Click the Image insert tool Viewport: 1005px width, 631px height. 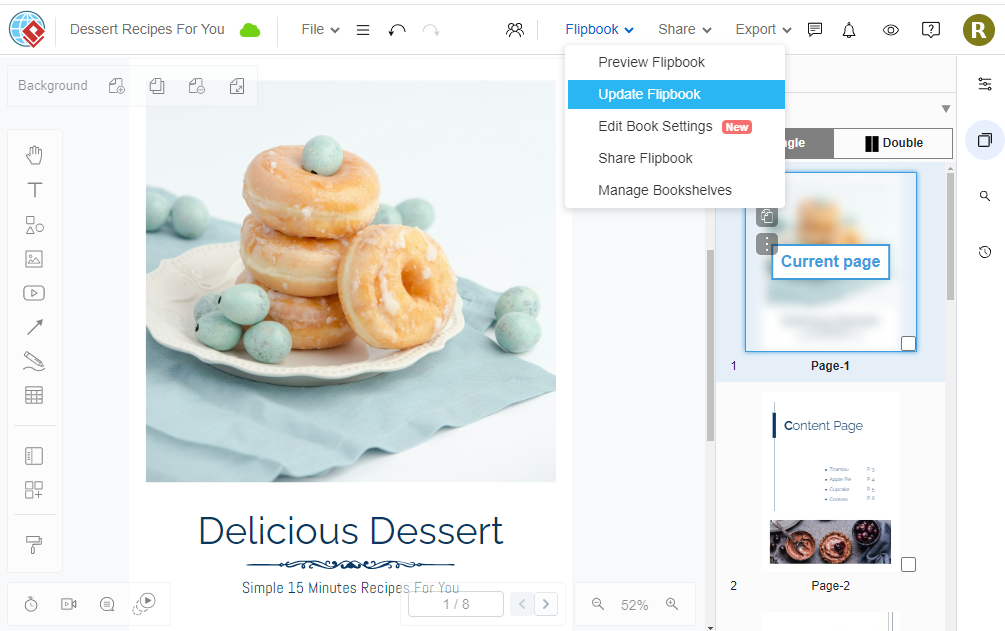[34, 259]
